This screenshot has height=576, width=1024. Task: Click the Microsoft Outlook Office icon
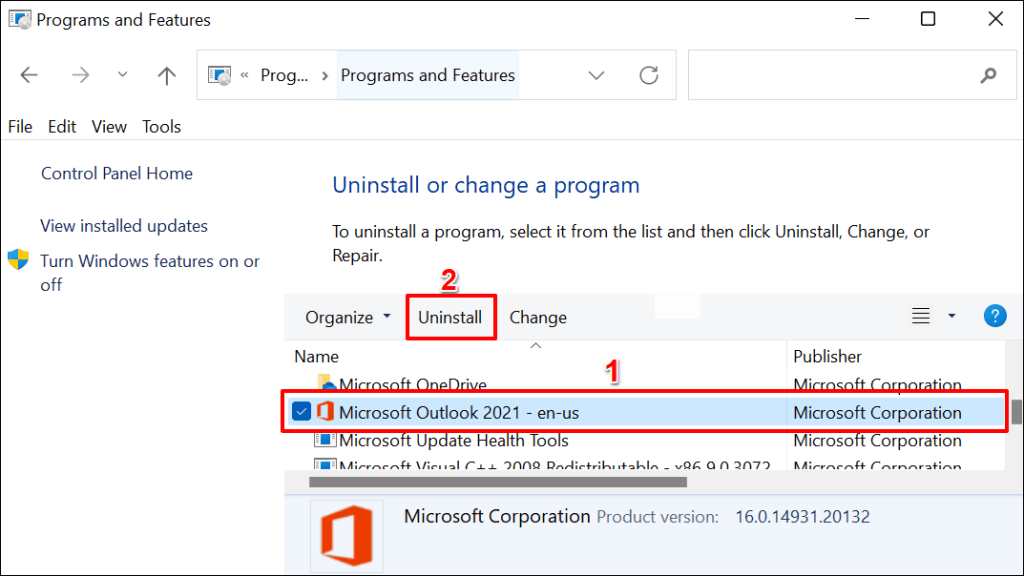click(x=325, y=412)
